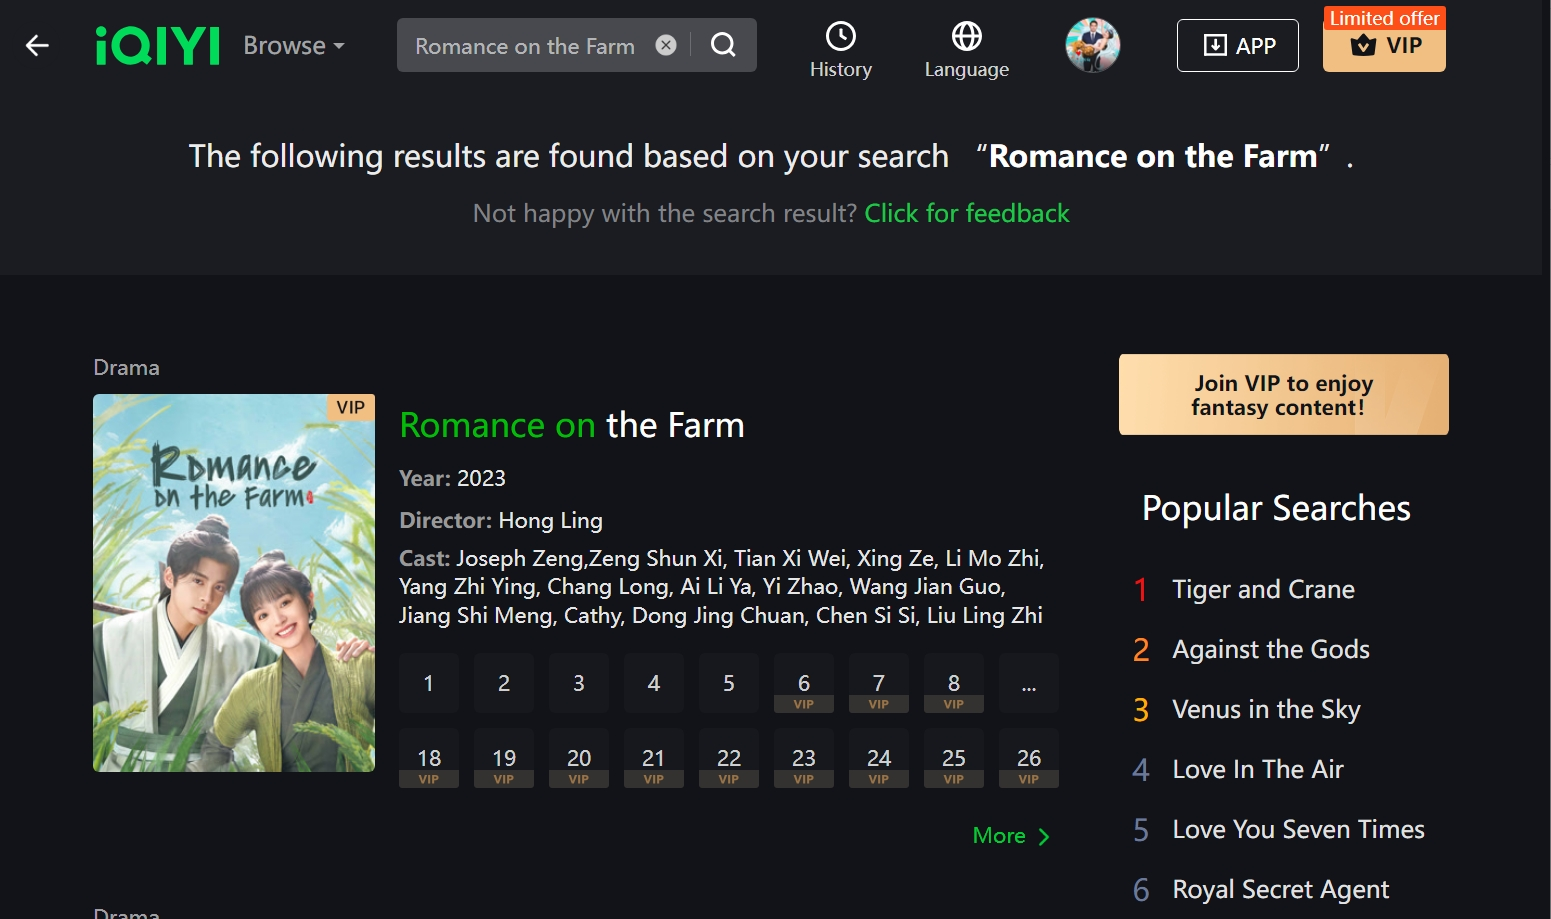Open the Romance on the Farm poster
Screen dimensions: 1551x919
click(233, 583)
